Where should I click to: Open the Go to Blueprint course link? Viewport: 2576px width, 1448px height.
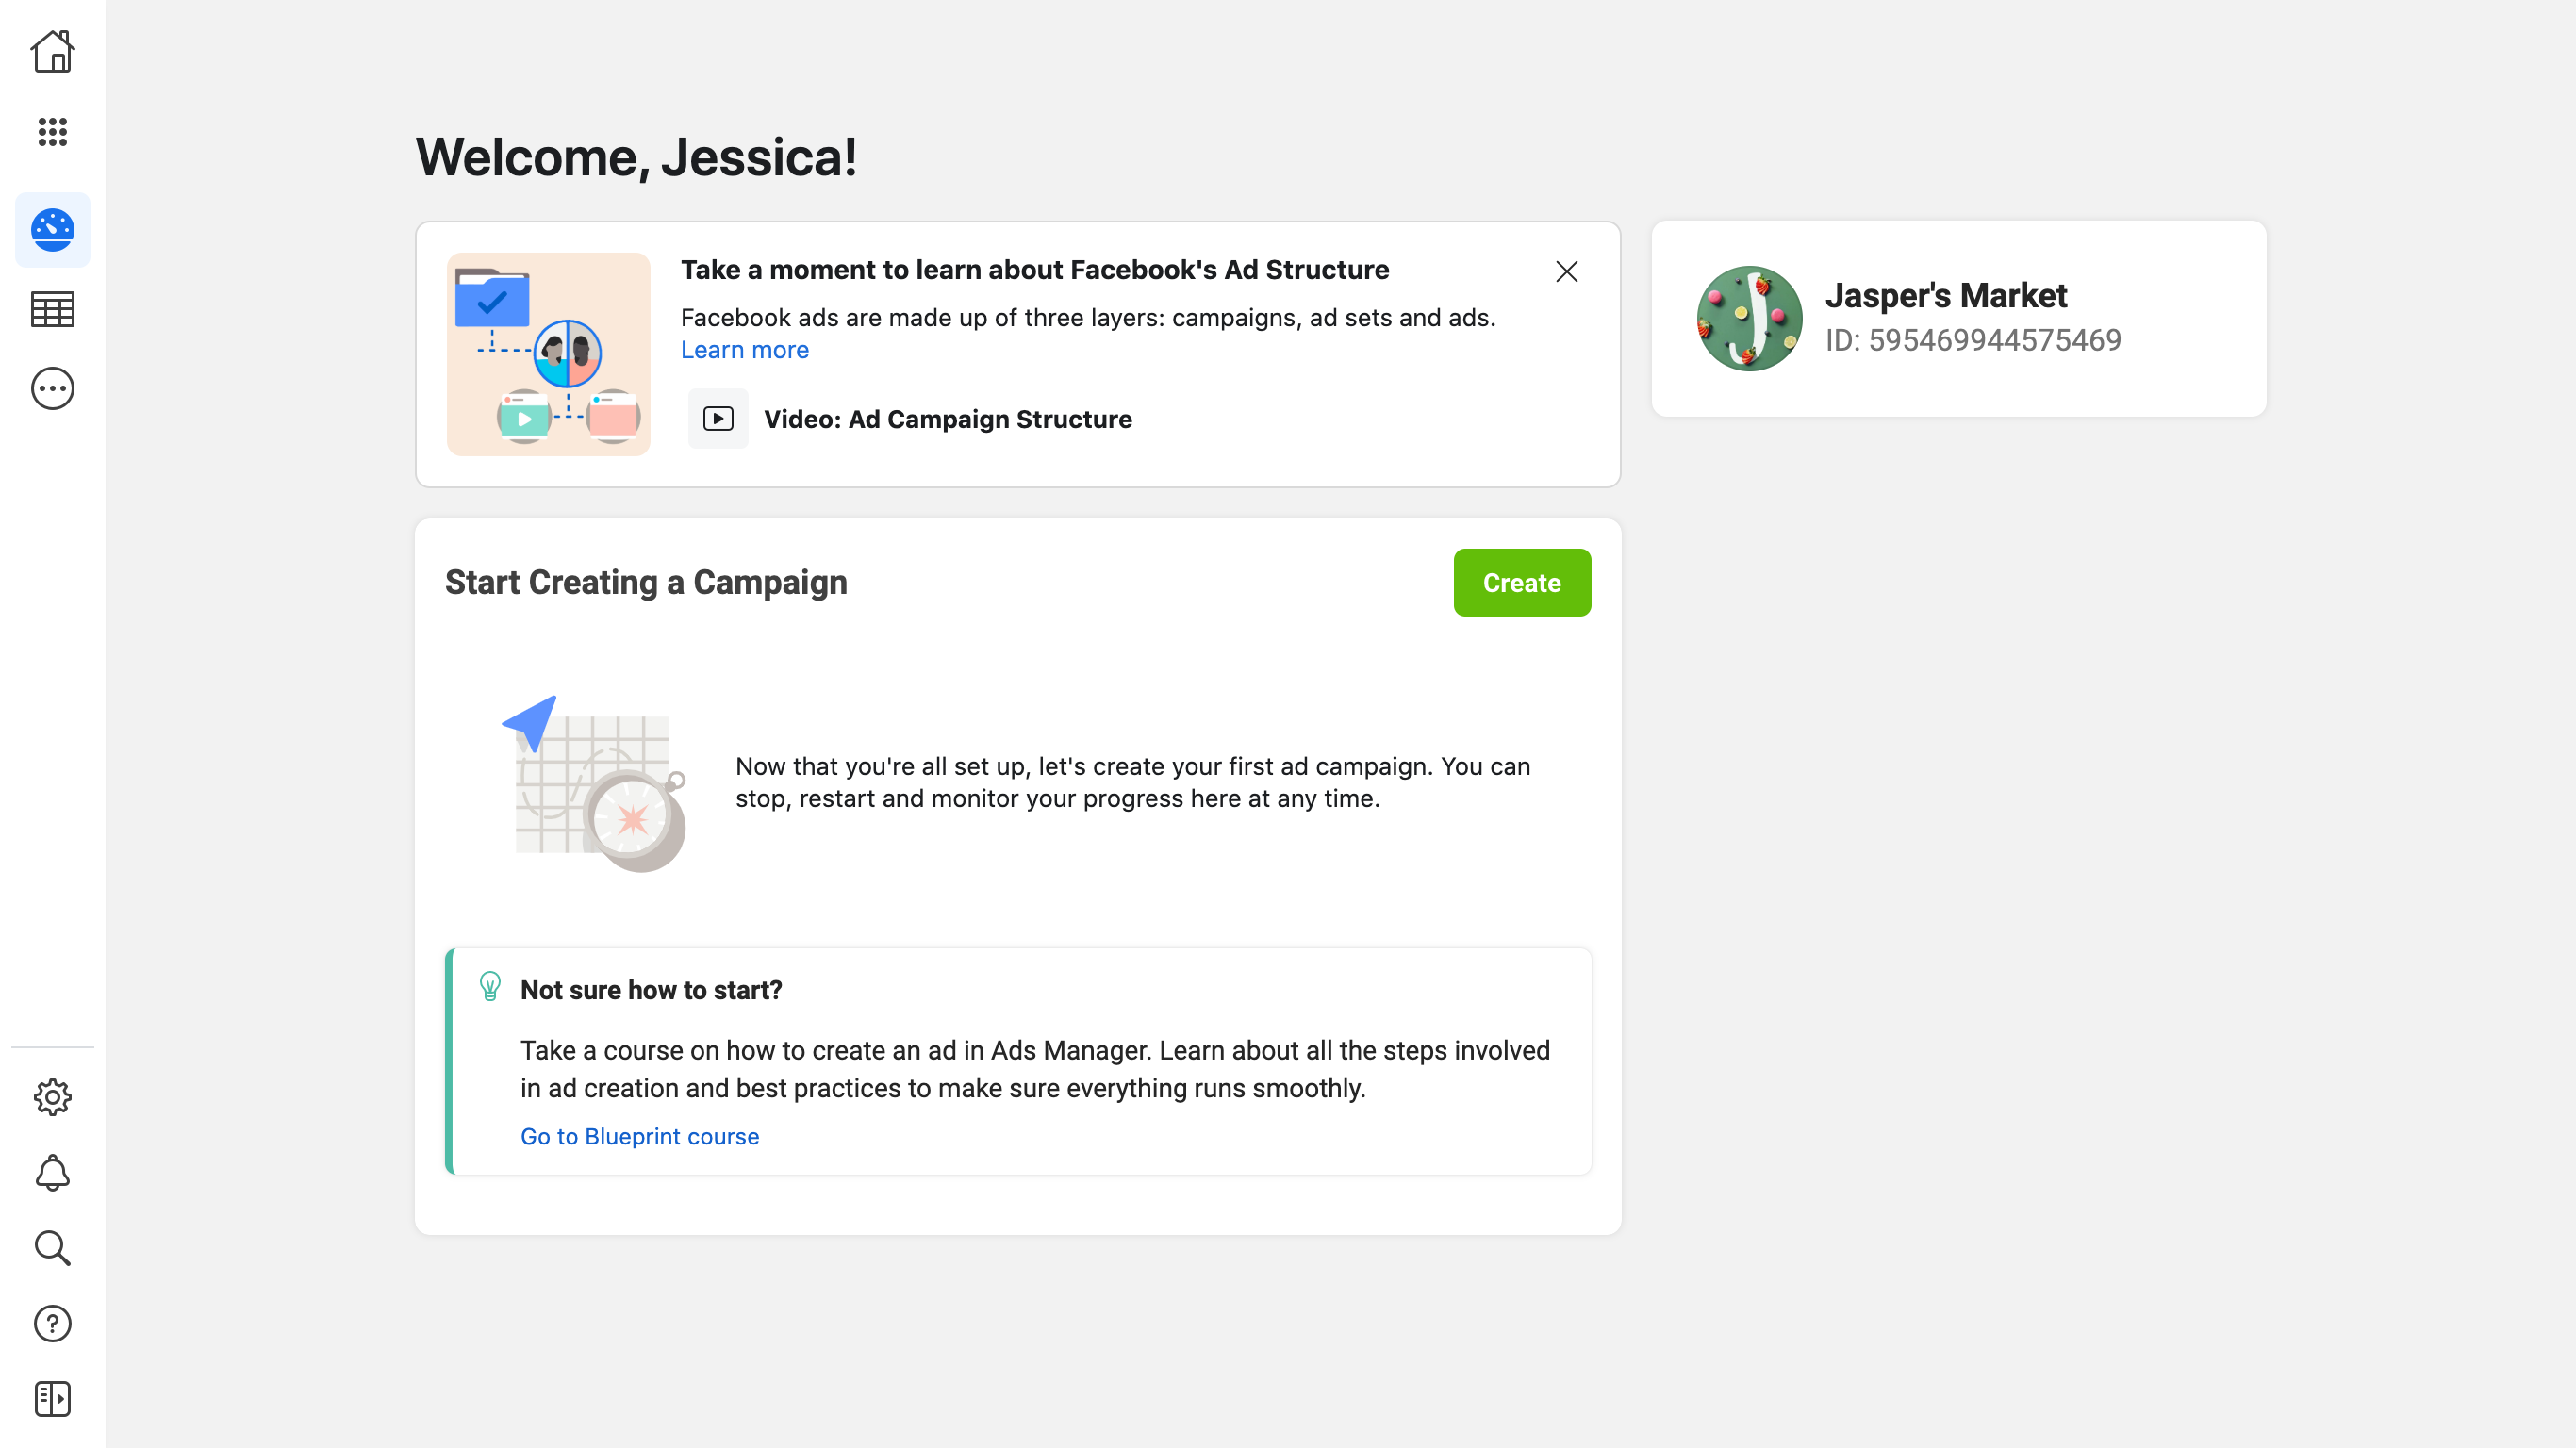point(639,1136)
